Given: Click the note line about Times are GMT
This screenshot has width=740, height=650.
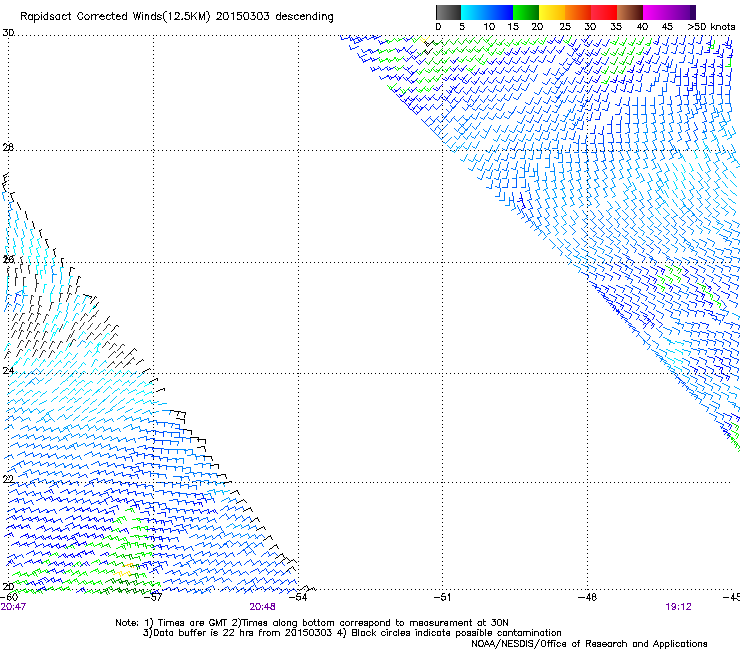Looking at the screenshot, I should coord(312,623).
